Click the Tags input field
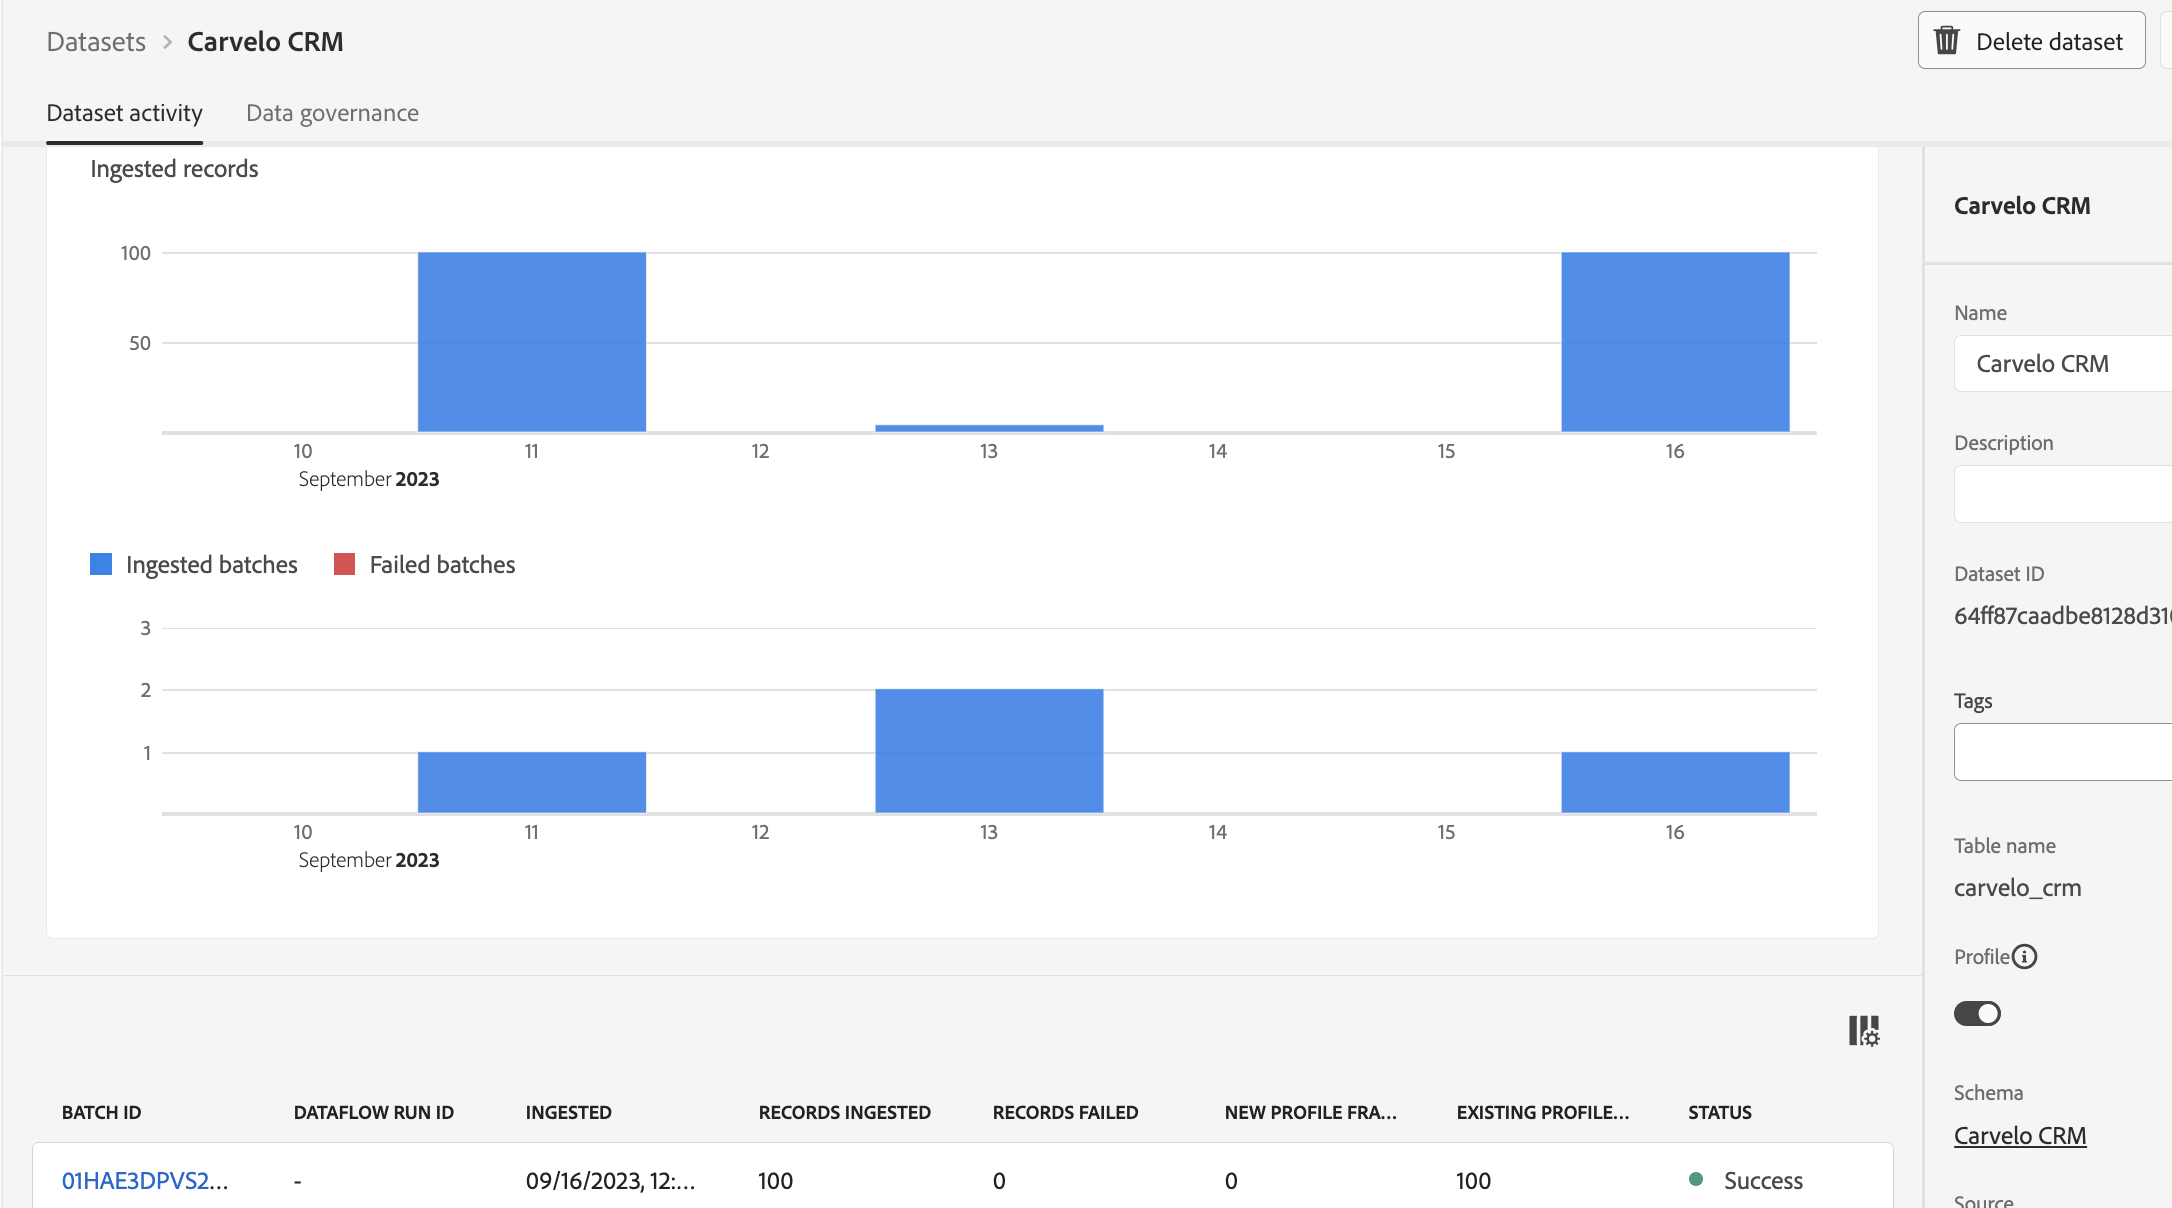 click(x=2063, y=752)
